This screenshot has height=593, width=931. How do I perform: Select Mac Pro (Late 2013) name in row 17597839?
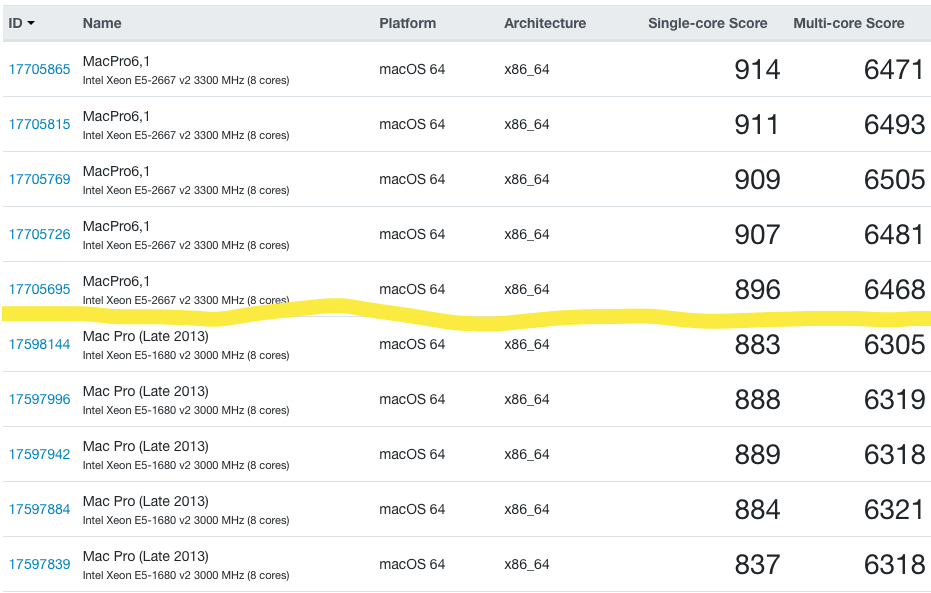tap(145, 557)
